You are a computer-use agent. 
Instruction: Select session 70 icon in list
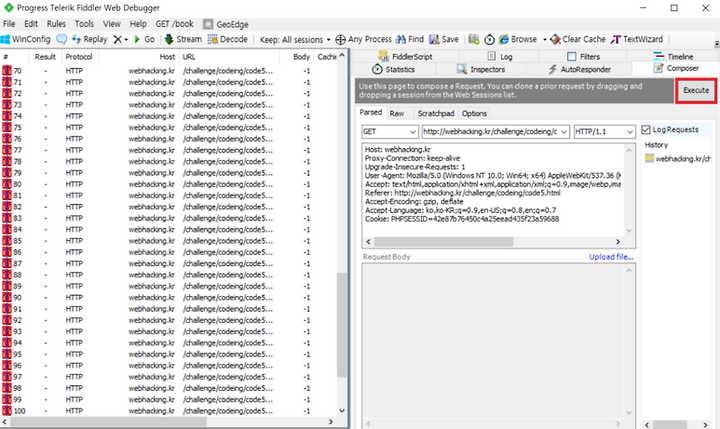[x=7, y=71]
